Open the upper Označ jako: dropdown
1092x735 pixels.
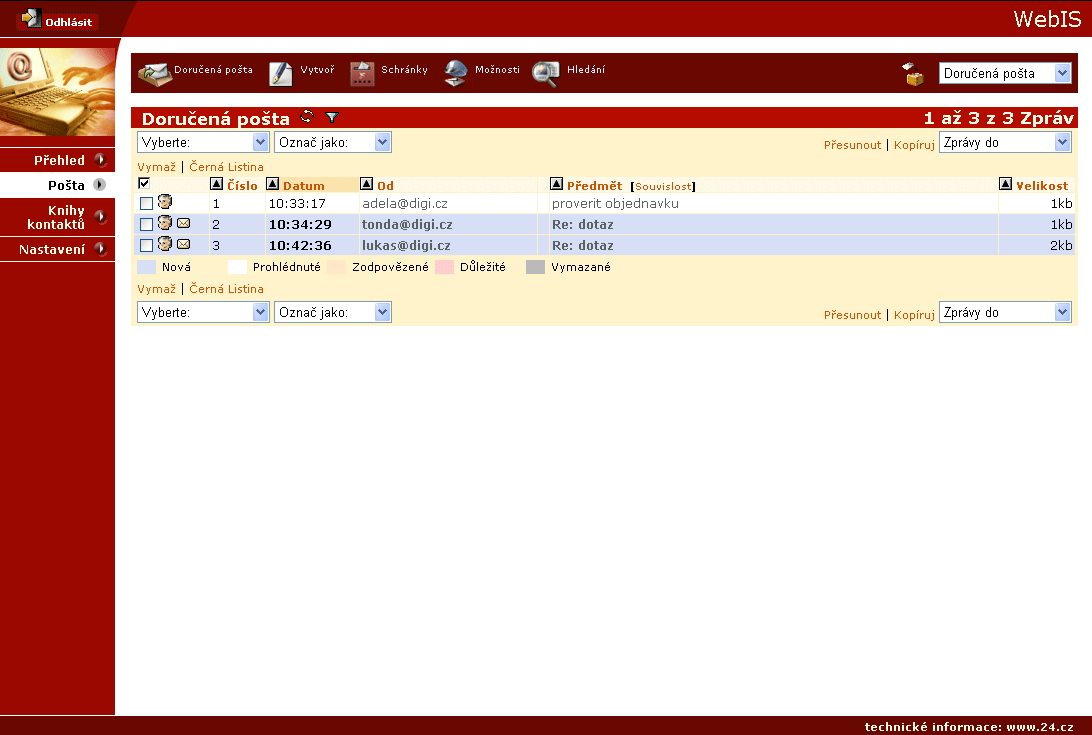click(x=333, y=142)
